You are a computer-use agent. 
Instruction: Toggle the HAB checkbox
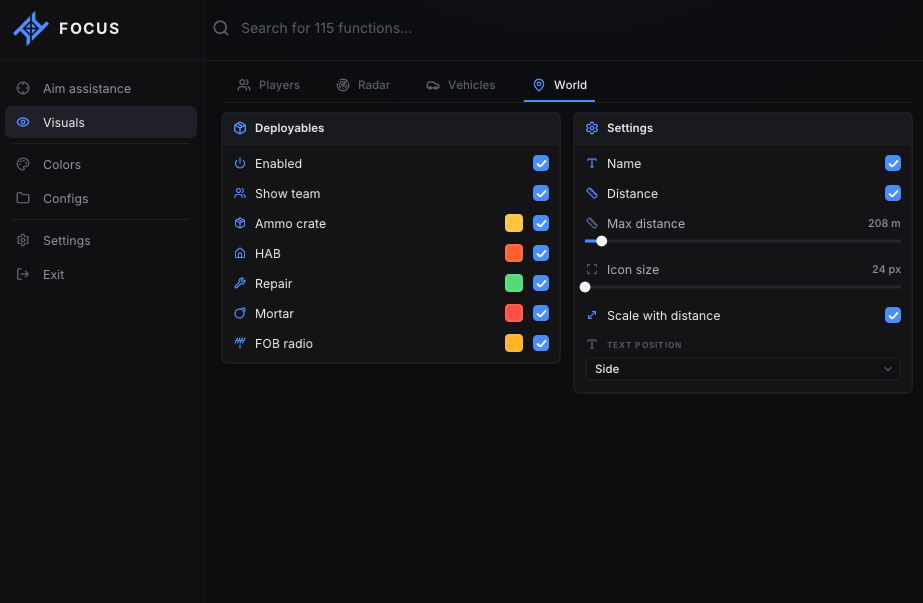point(541,253)
